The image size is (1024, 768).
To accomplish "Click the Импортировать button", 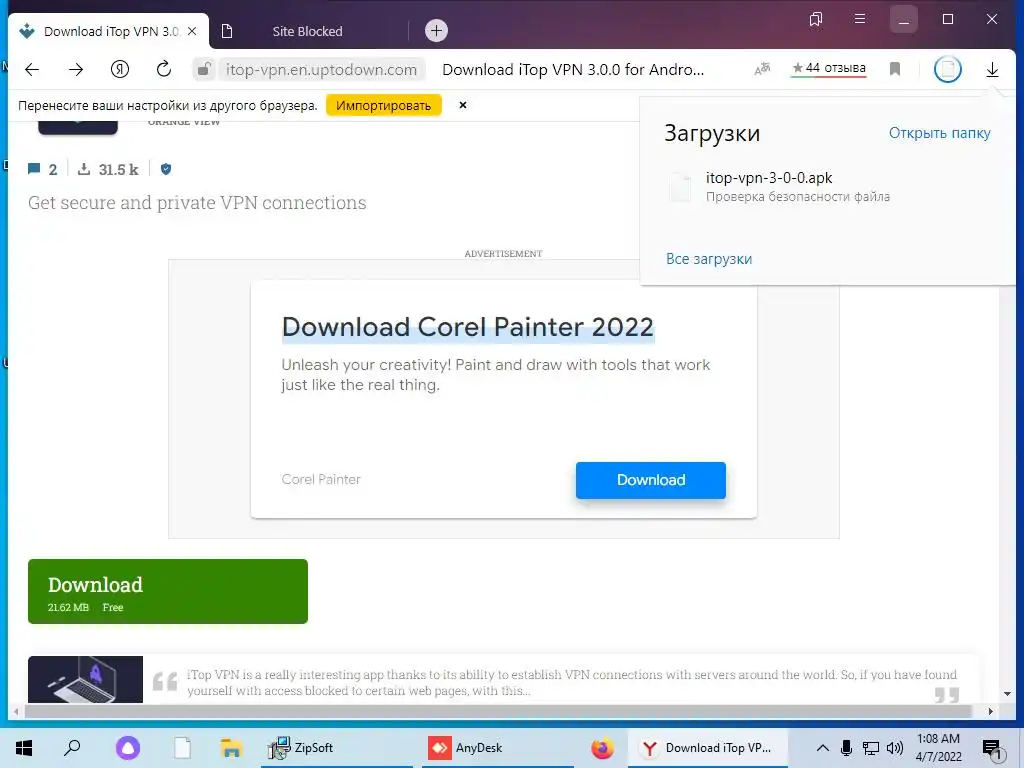I will 383,106.
